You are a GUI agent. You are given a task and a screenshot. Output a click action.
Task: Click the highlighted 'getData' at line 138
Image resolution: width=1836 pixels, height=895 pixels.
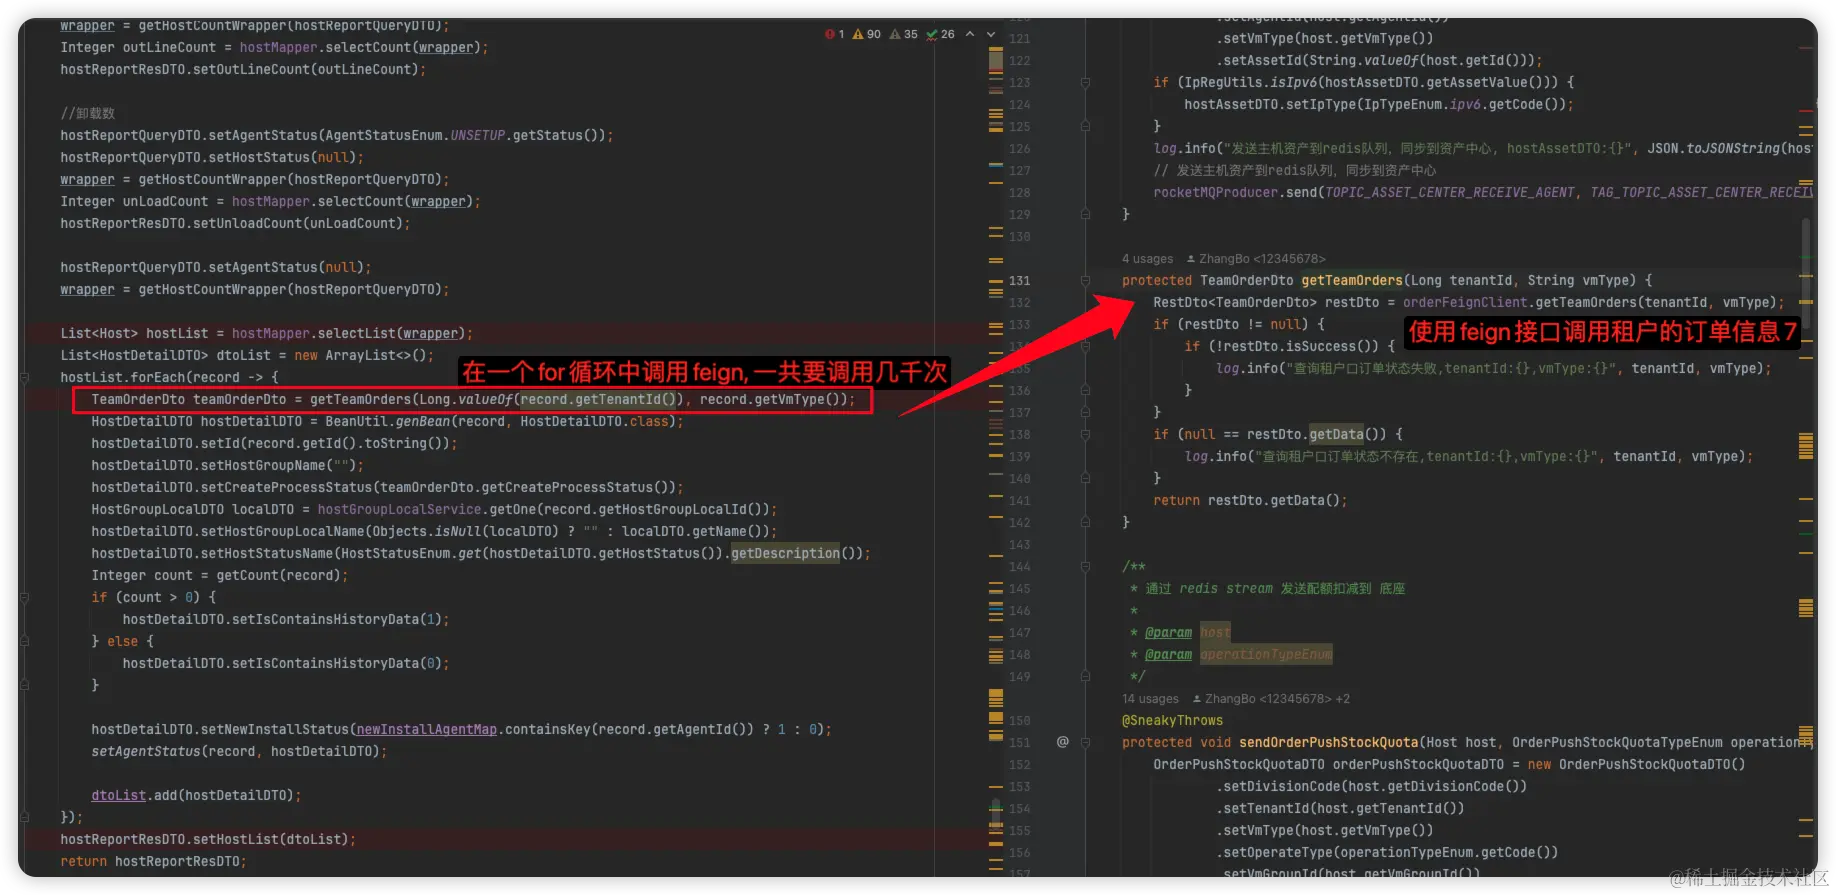point(1336,435)
